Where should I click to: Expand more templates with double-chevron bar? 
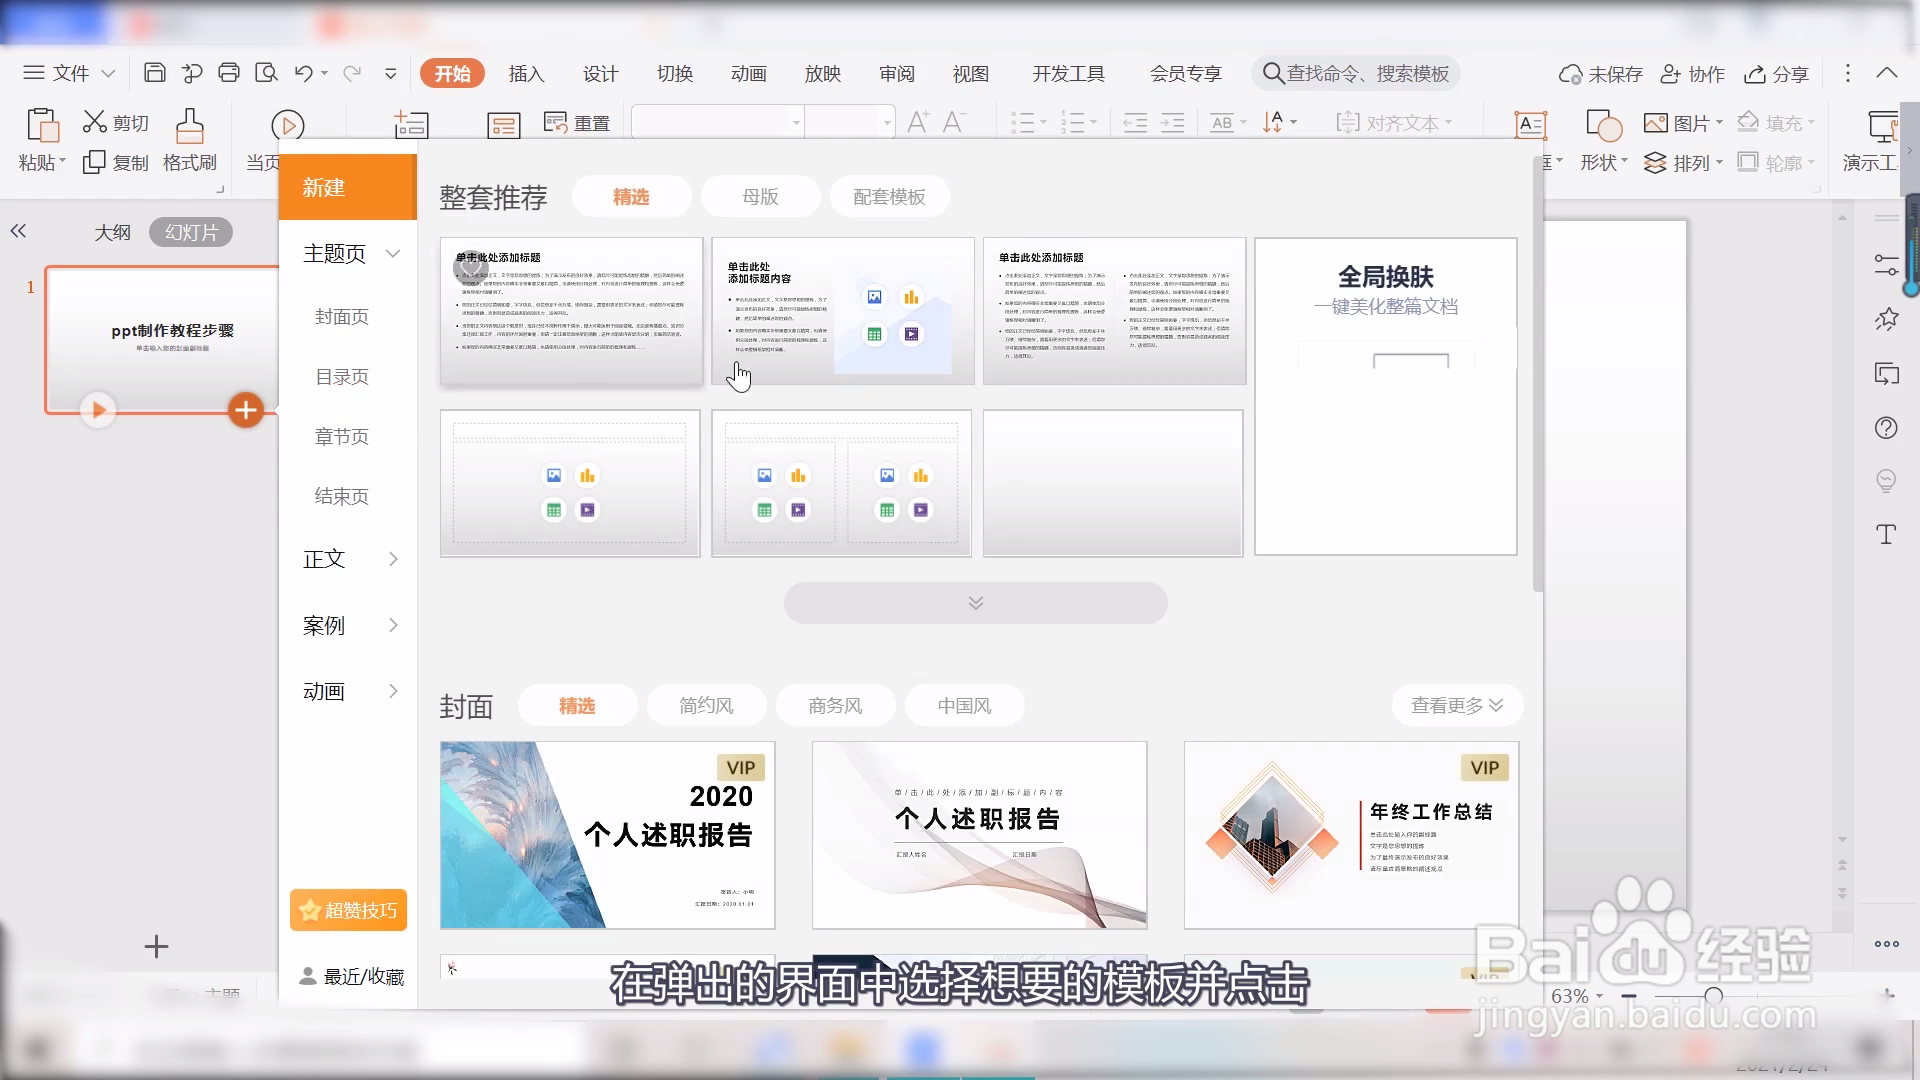click(x=975, y=603)
